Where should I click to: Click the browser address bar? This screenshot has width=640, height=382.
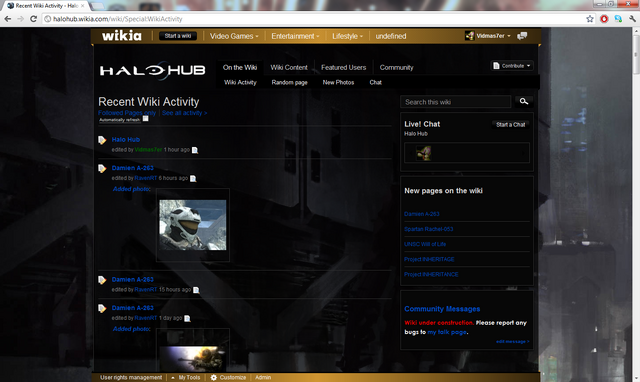click(314, 19)
